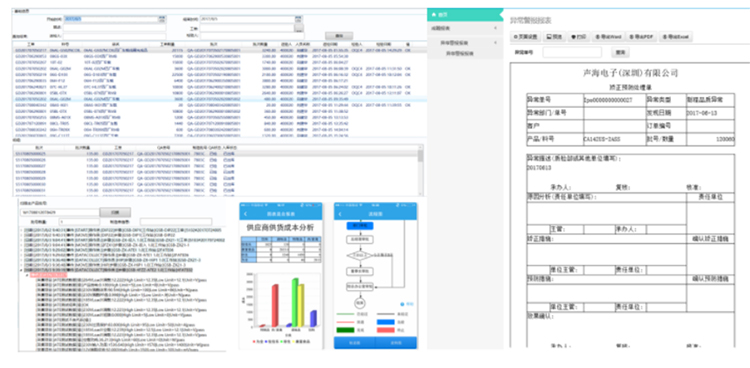Select the highlighted red tree sub-node
The width and height of the screenshot is (750, 368).
[48, 275]
